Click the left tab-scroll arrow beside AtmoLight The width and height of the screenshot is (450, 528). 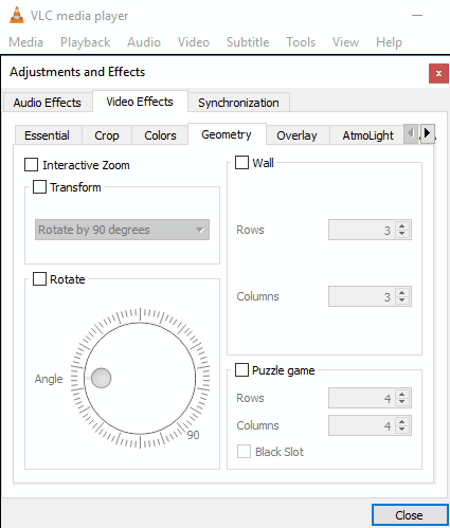click(x=411, y=134)
